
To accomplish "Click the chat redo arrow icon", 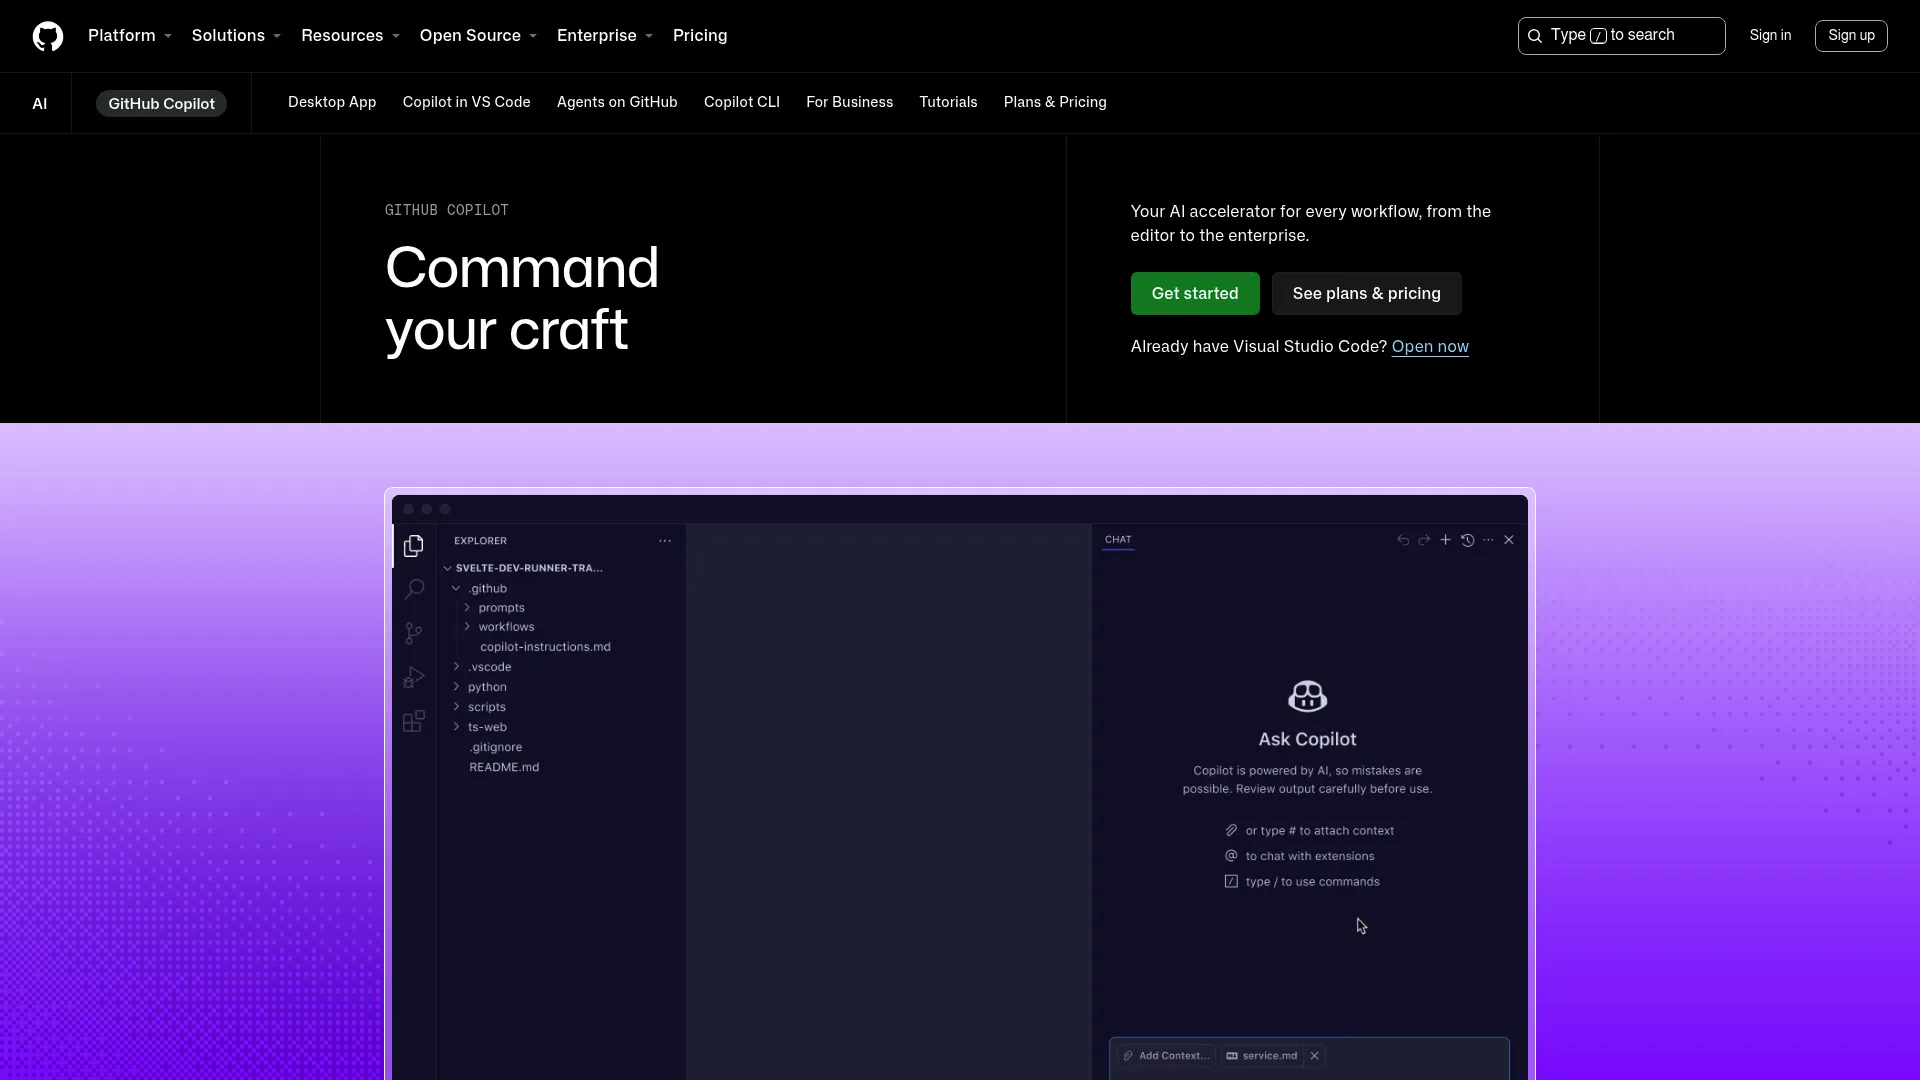I will 1424,540.
